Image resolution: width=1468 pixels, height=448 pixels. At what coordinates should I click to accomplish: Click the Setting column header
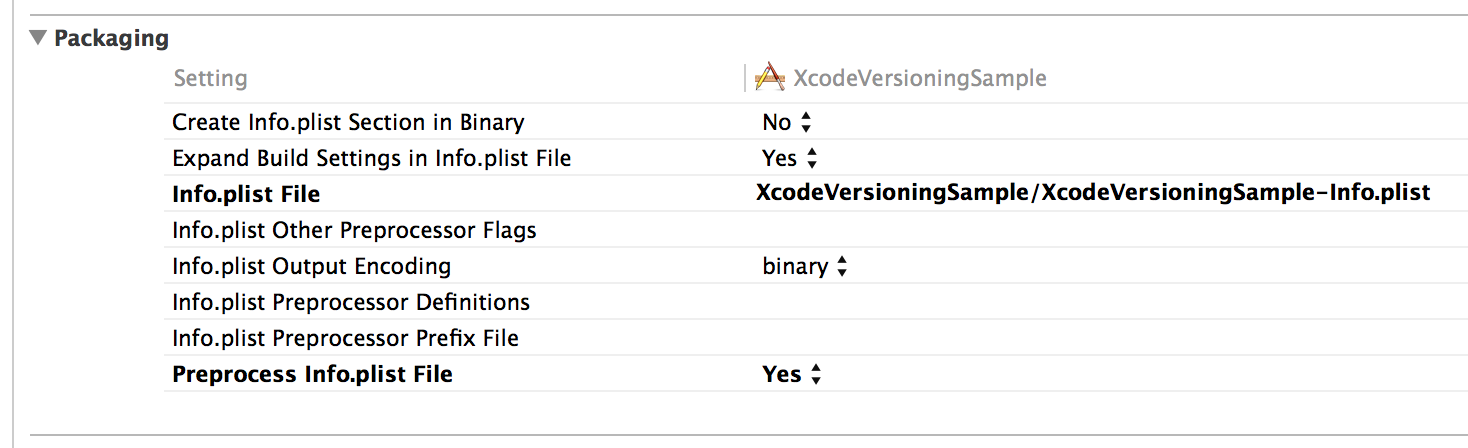210,78
